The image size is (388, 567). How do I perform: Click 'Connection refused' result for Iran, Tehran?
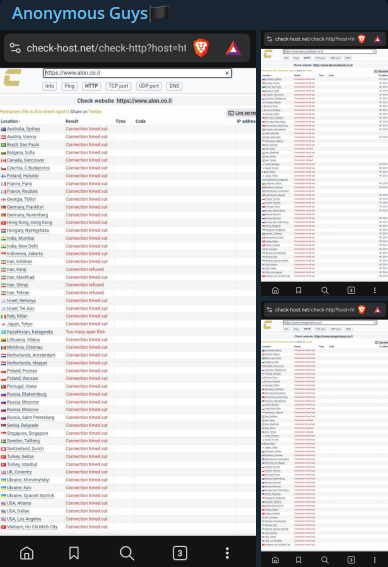(x=85, y=293)
